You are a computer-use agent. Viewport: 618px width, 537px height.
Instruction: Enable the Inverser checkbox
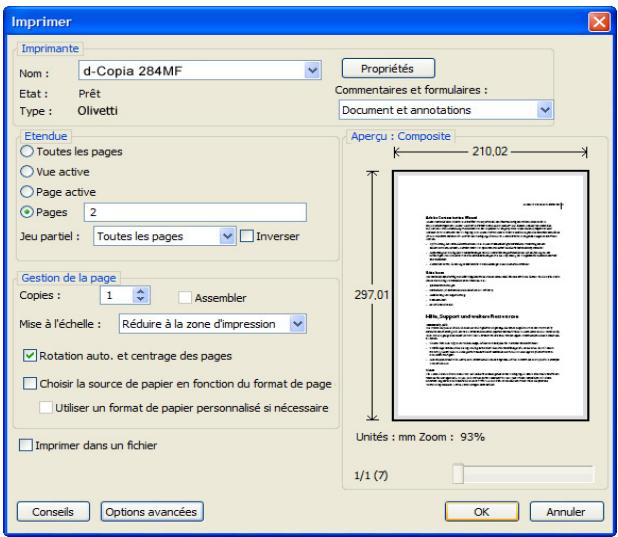(249, 236)
